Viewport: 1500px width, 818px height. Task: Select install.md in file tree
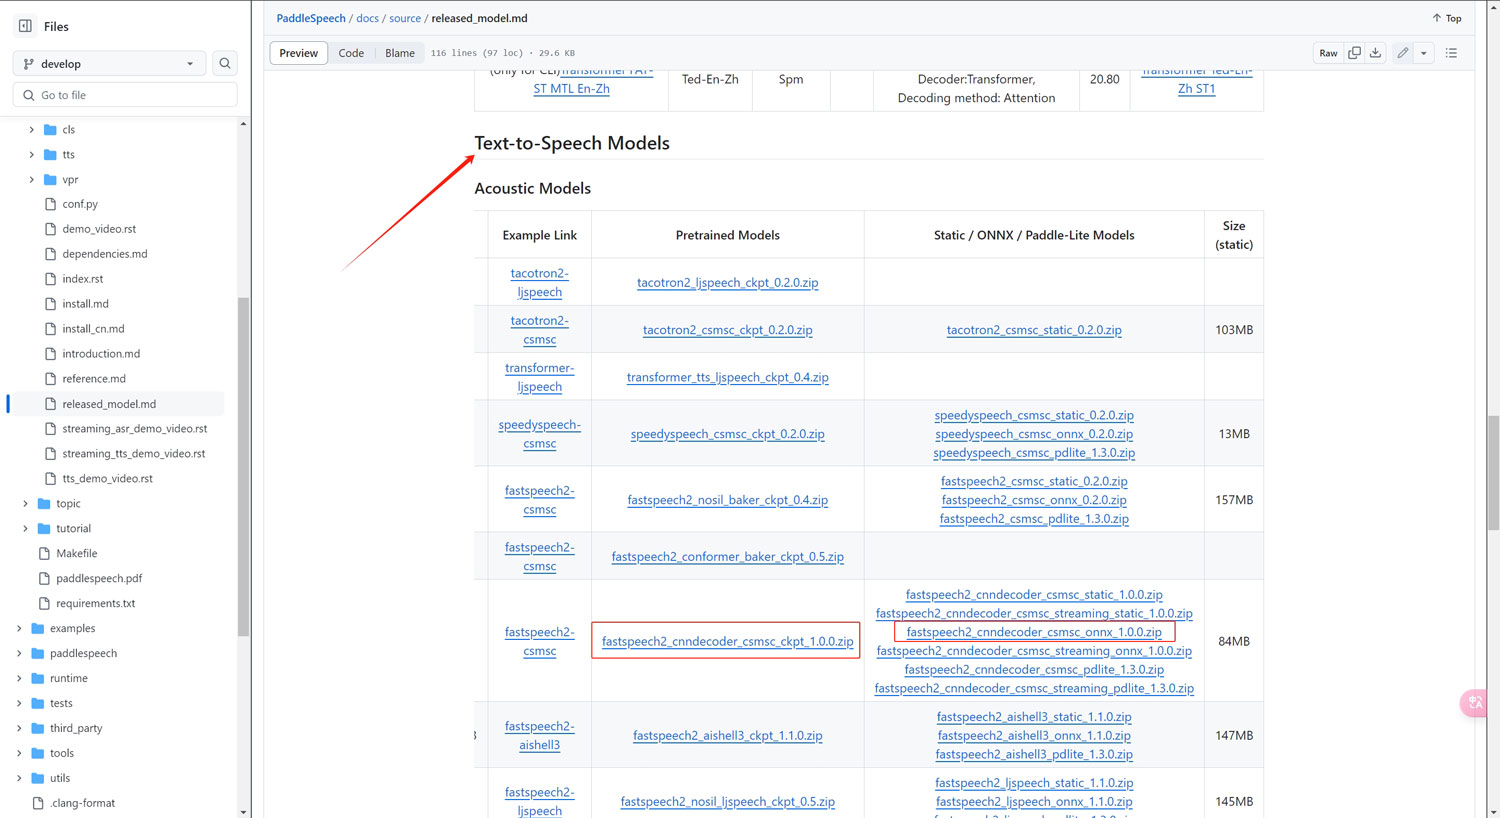85,304
